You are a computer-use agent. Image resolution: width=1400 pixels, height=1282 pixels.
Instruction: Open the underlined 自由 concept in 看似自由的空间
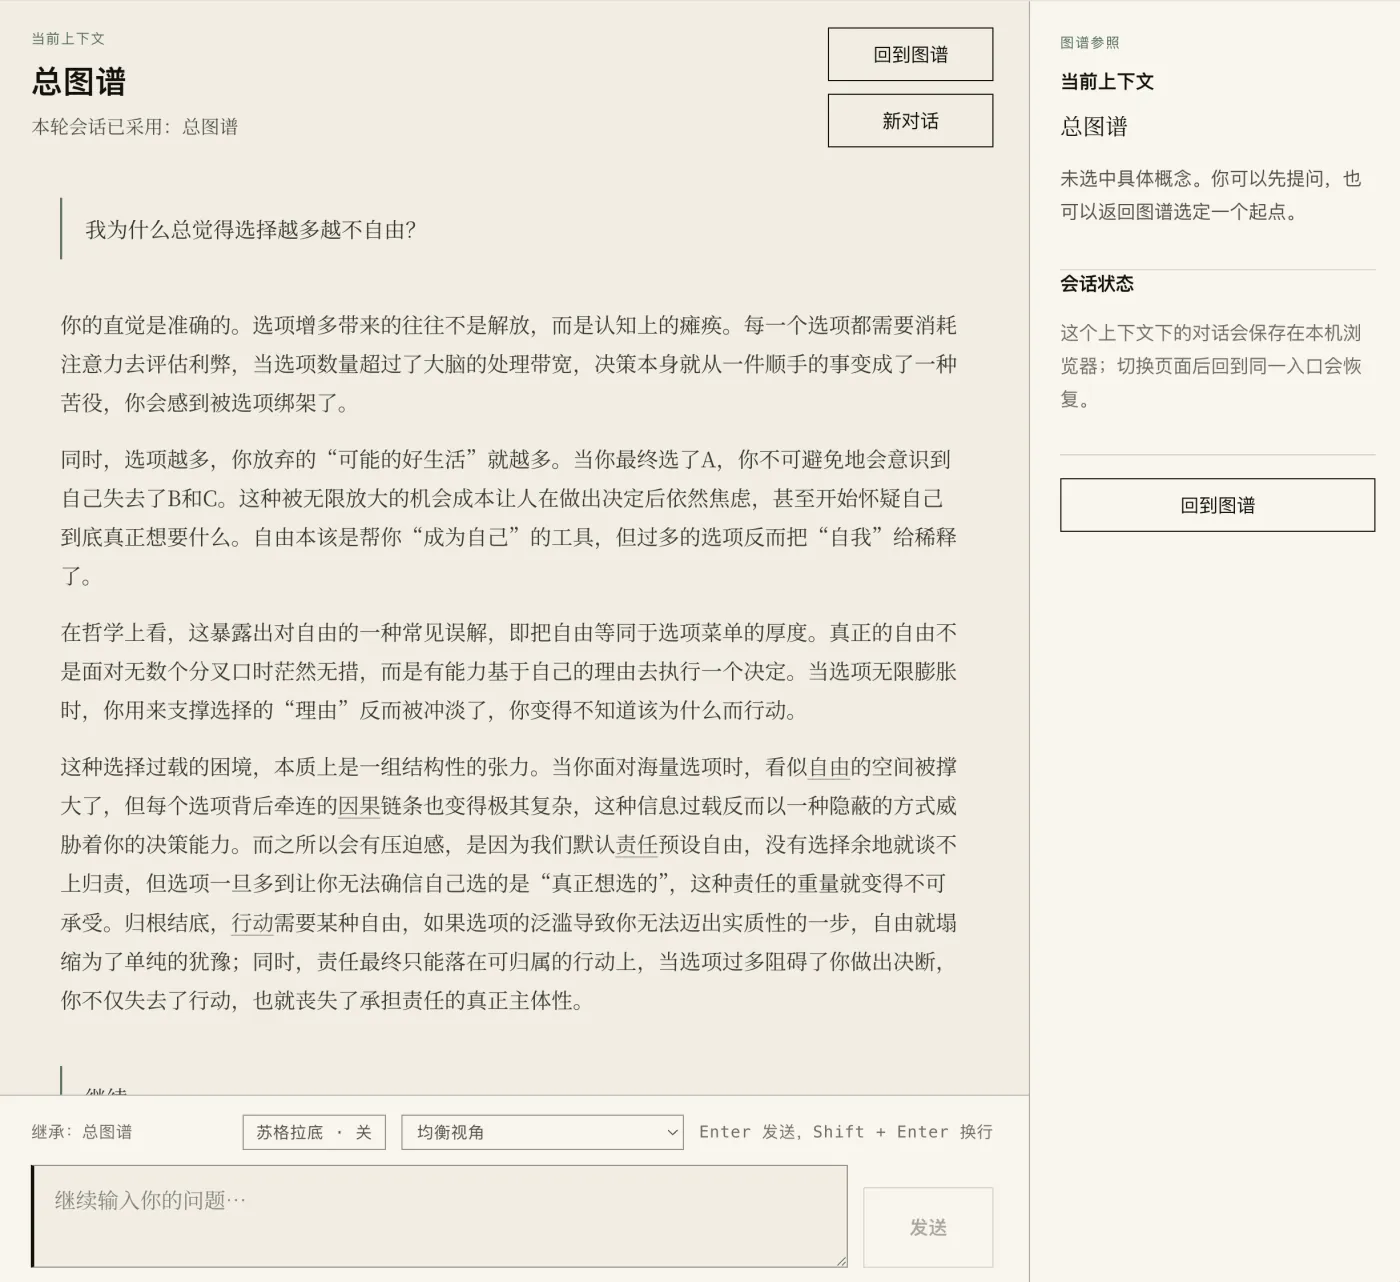tap(829, 767)
